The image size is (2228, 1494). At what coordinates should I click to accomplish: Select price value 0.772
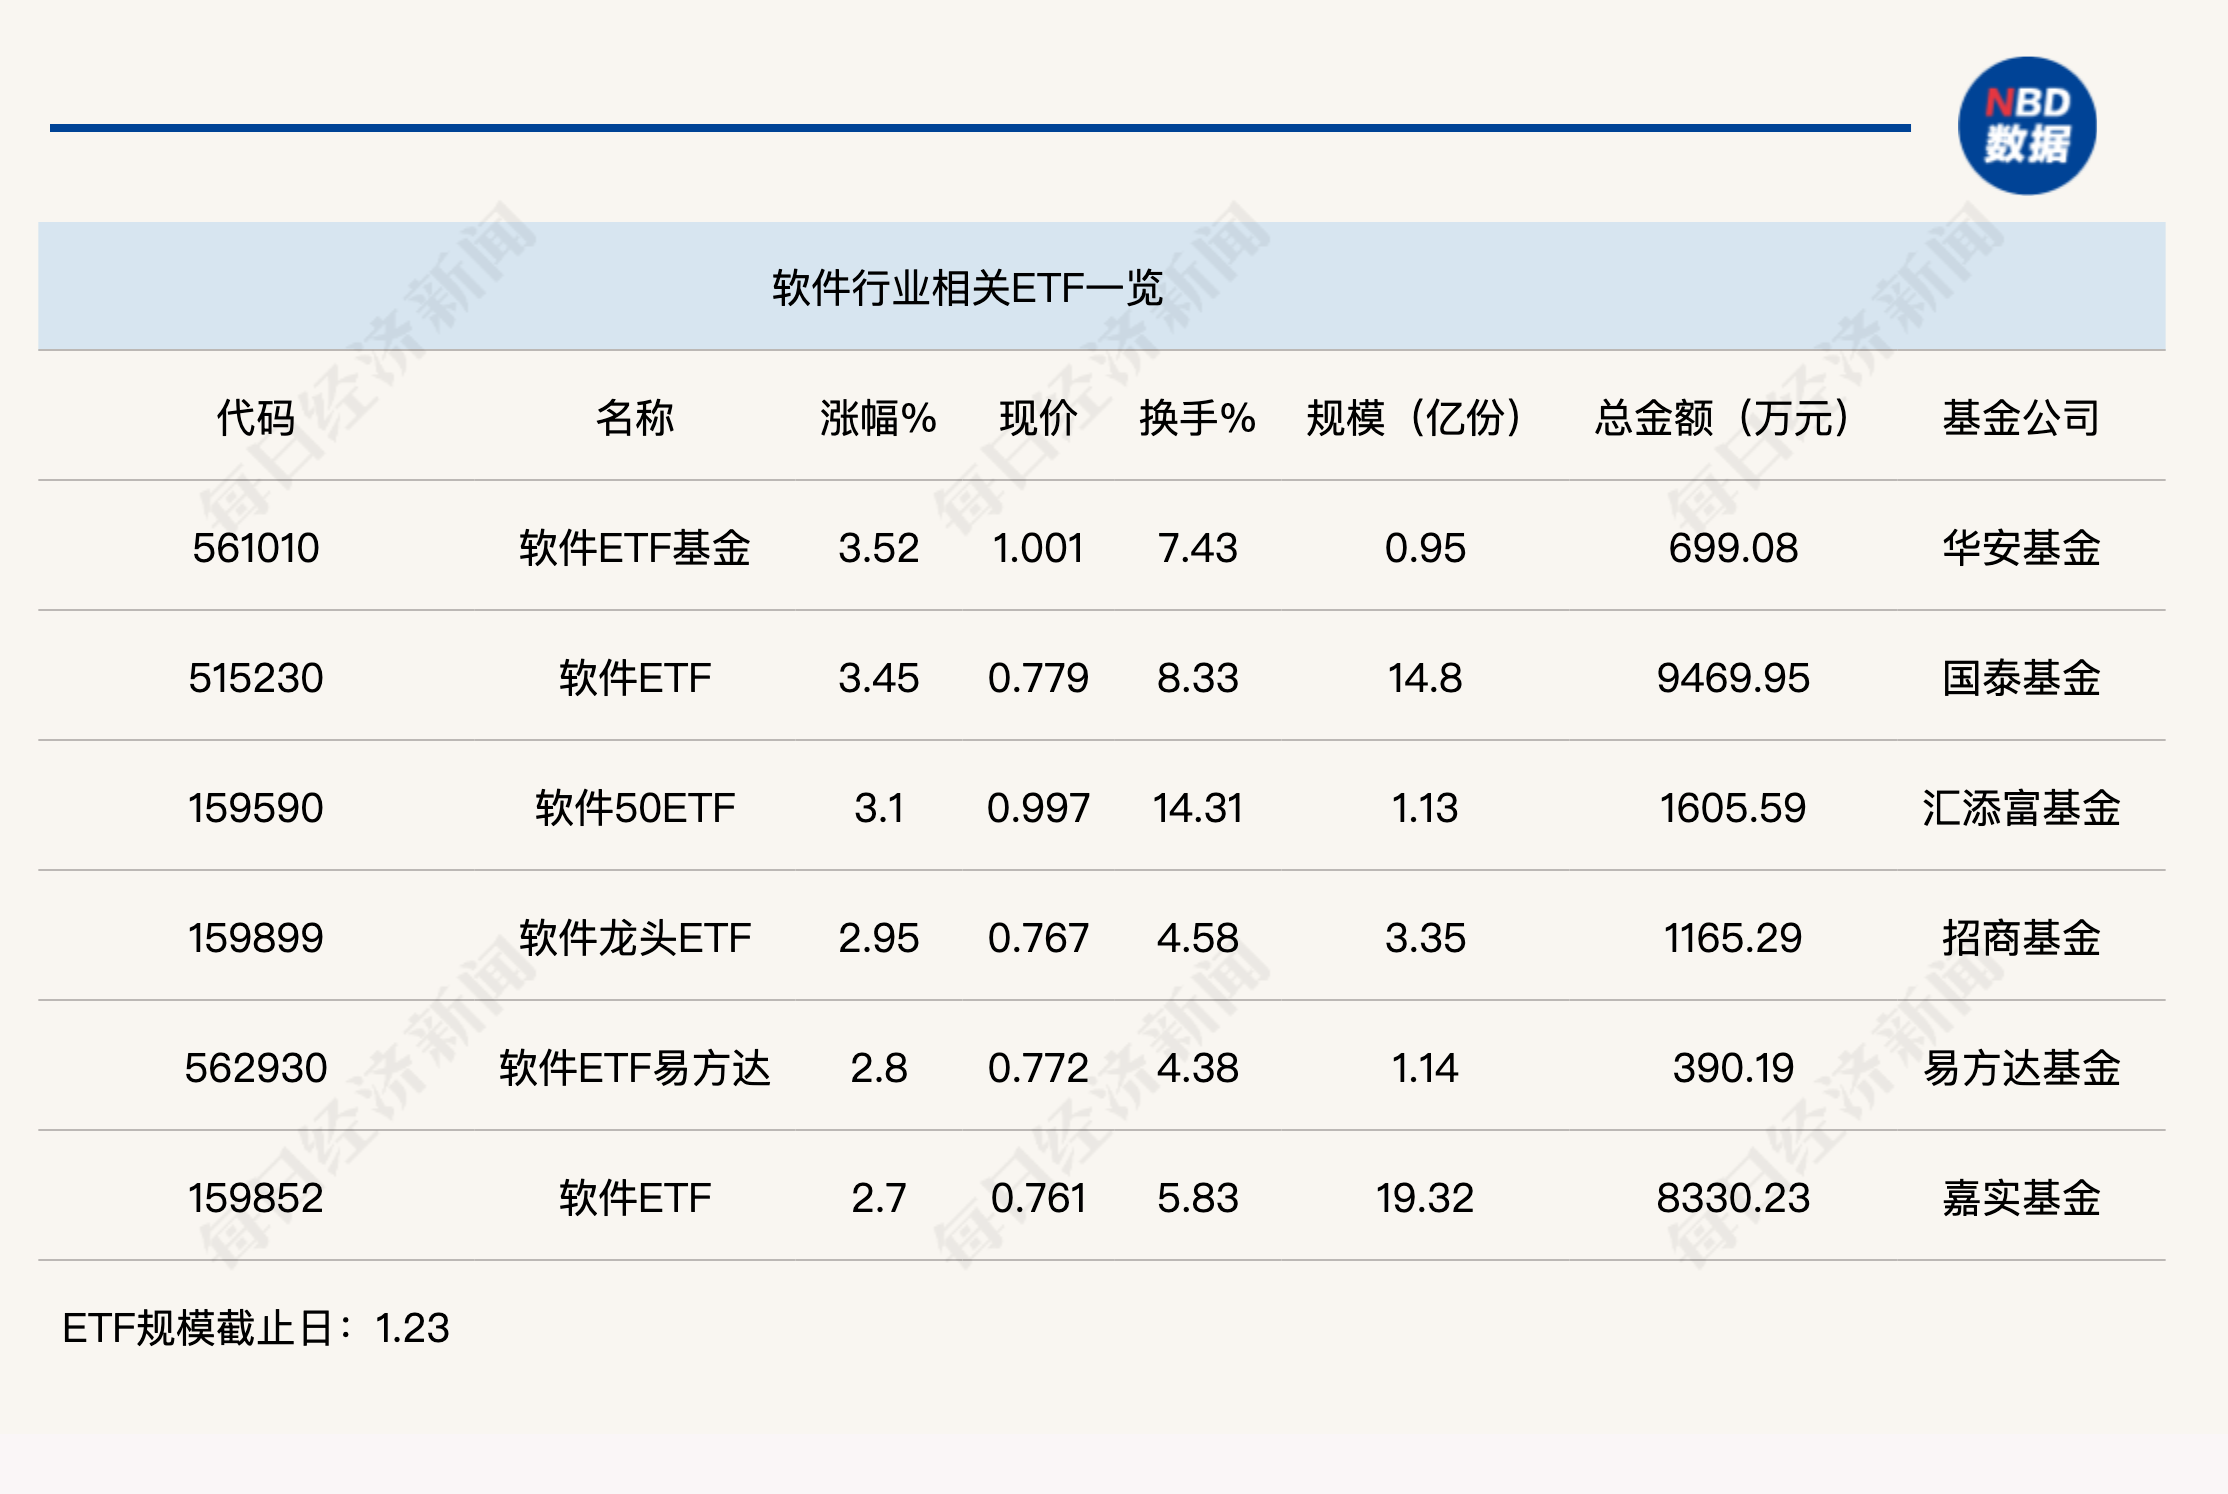1038,1068
